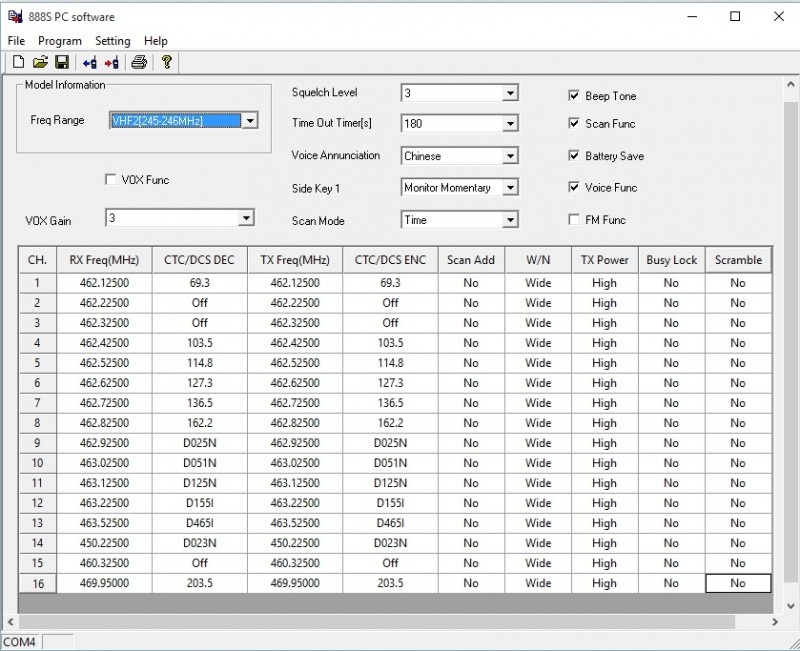The width and height of the screenshot is (800, 651).
Task: Click the CH. 16 row header
Action: pyautogui.click(x=37, y=583)
